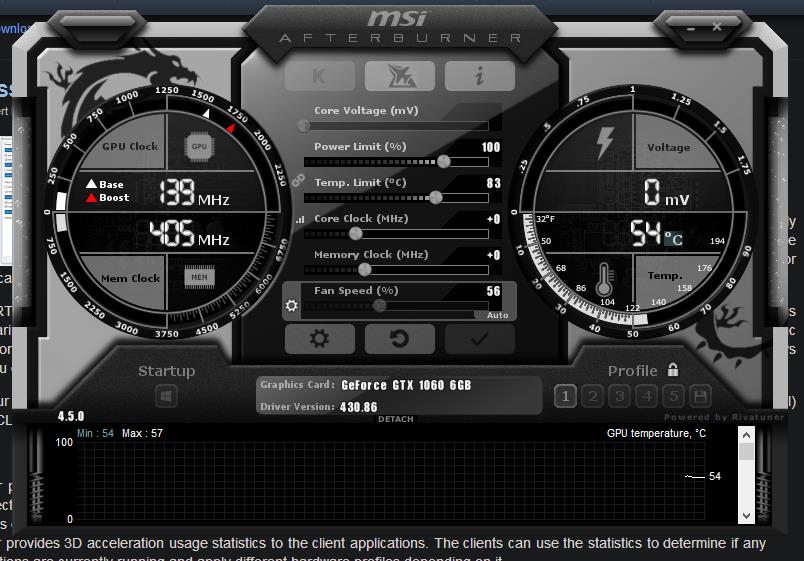This screenshot has height=561, width=804.
Task: Click the 0 mV voltage reading
Action: point(667,193)
